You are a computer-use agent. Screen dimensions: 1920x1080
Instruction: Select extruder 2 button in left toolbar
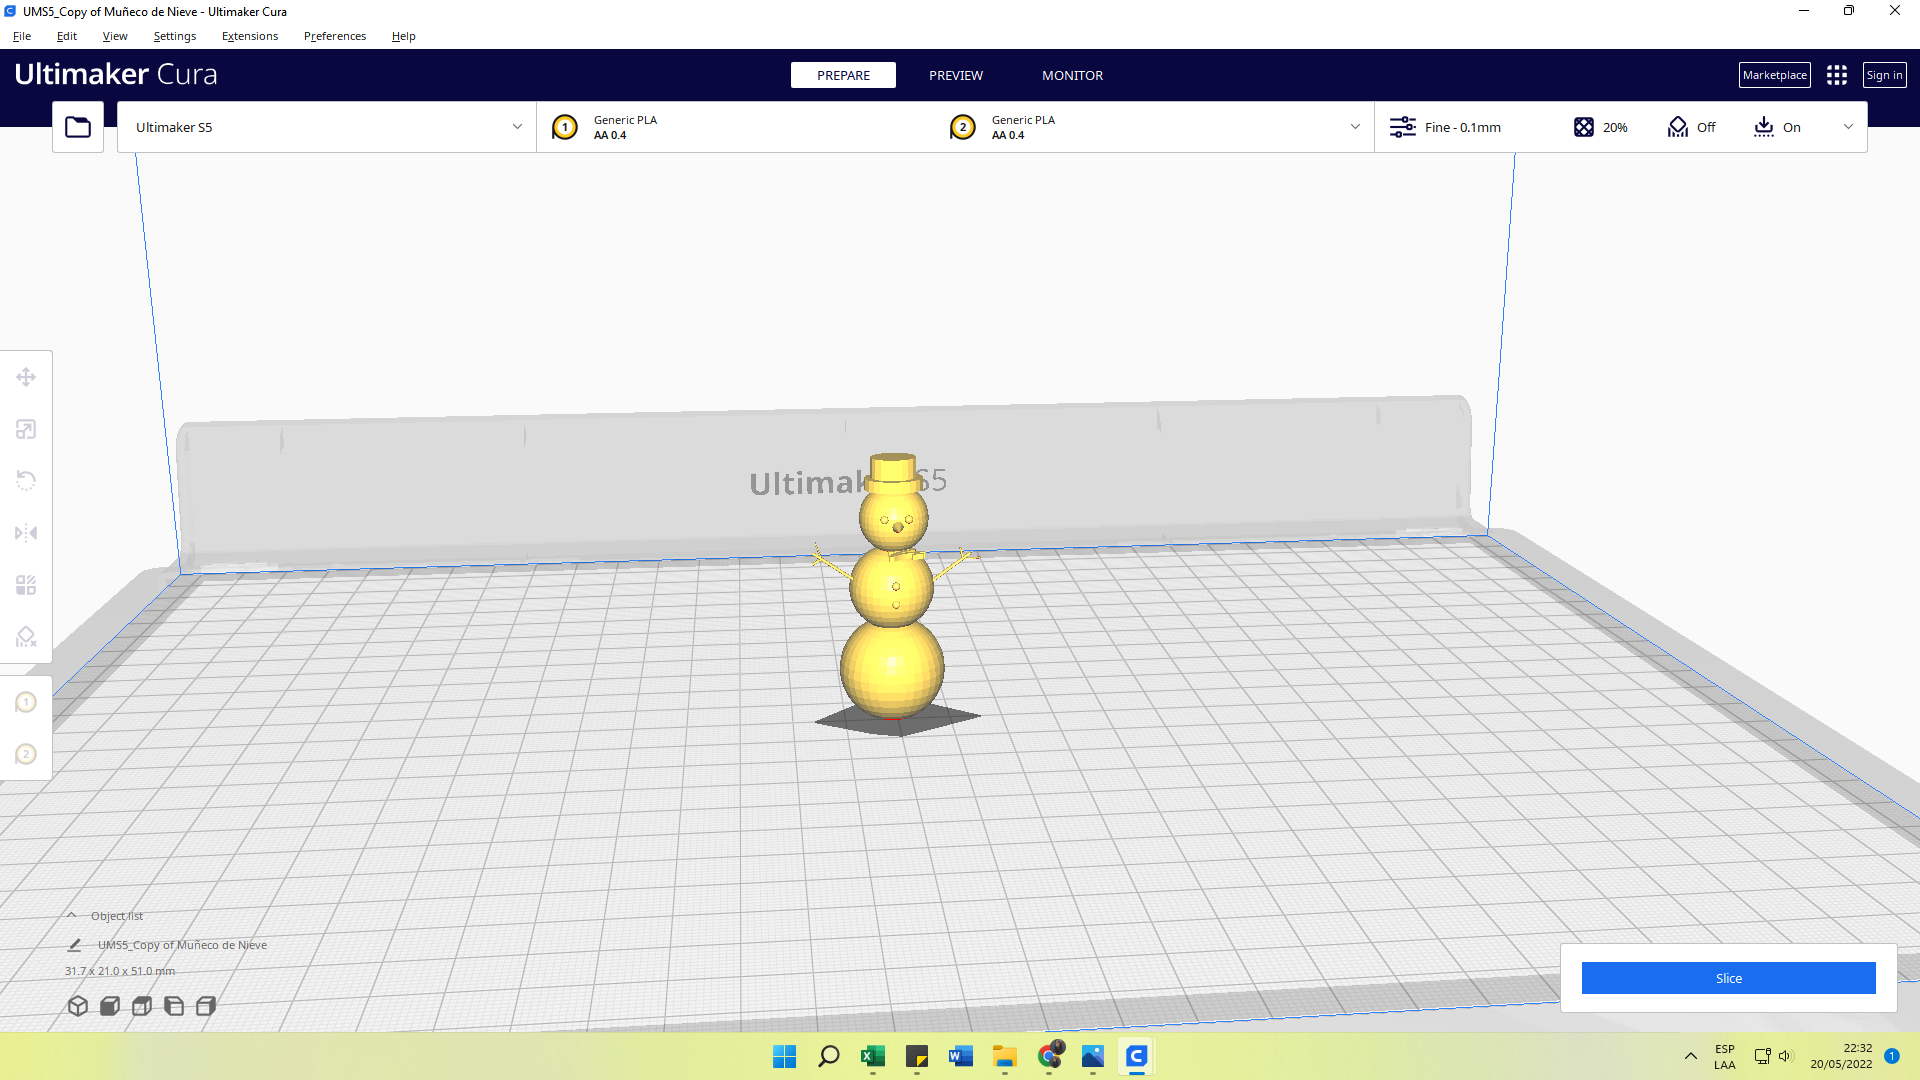[x=26, y=754]
